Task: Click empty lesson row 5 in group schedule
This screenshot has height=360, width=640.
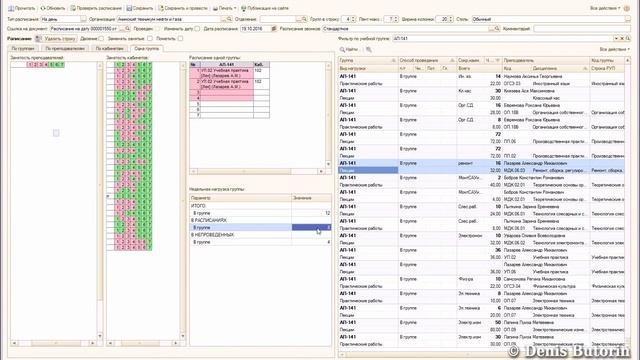Action: [229, 104]
